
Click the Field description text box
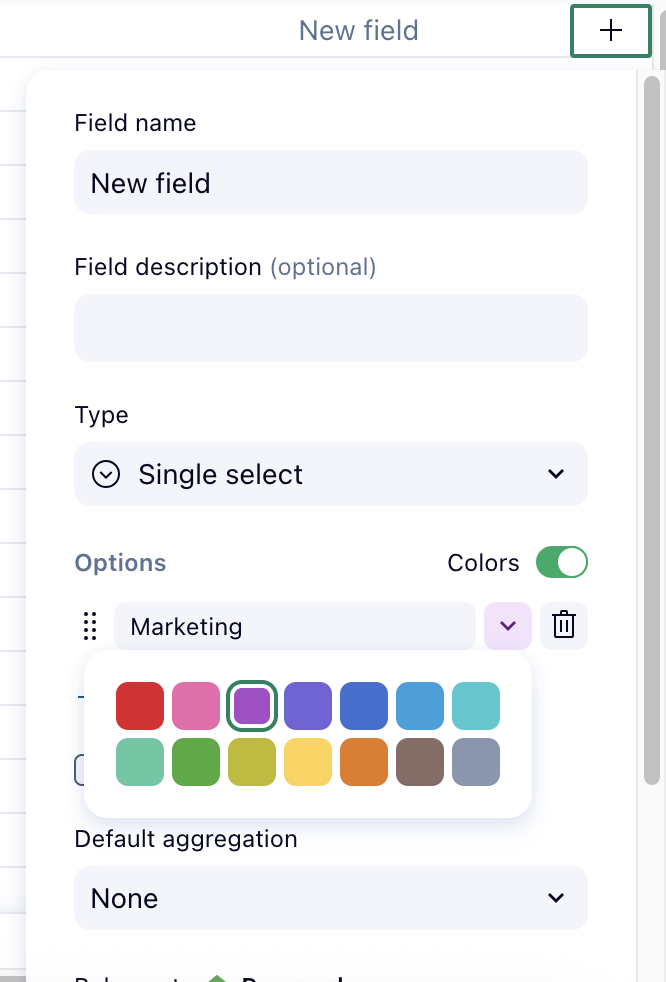pos(330,328)
